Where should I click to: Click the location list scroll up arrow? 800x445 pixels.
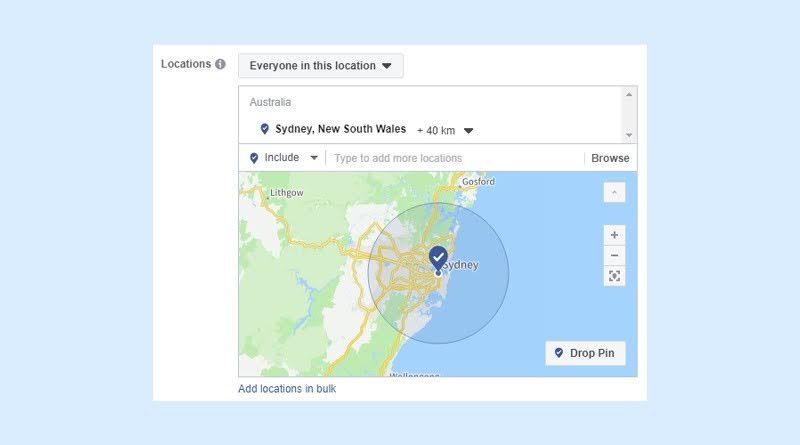(x=629, y=94)
